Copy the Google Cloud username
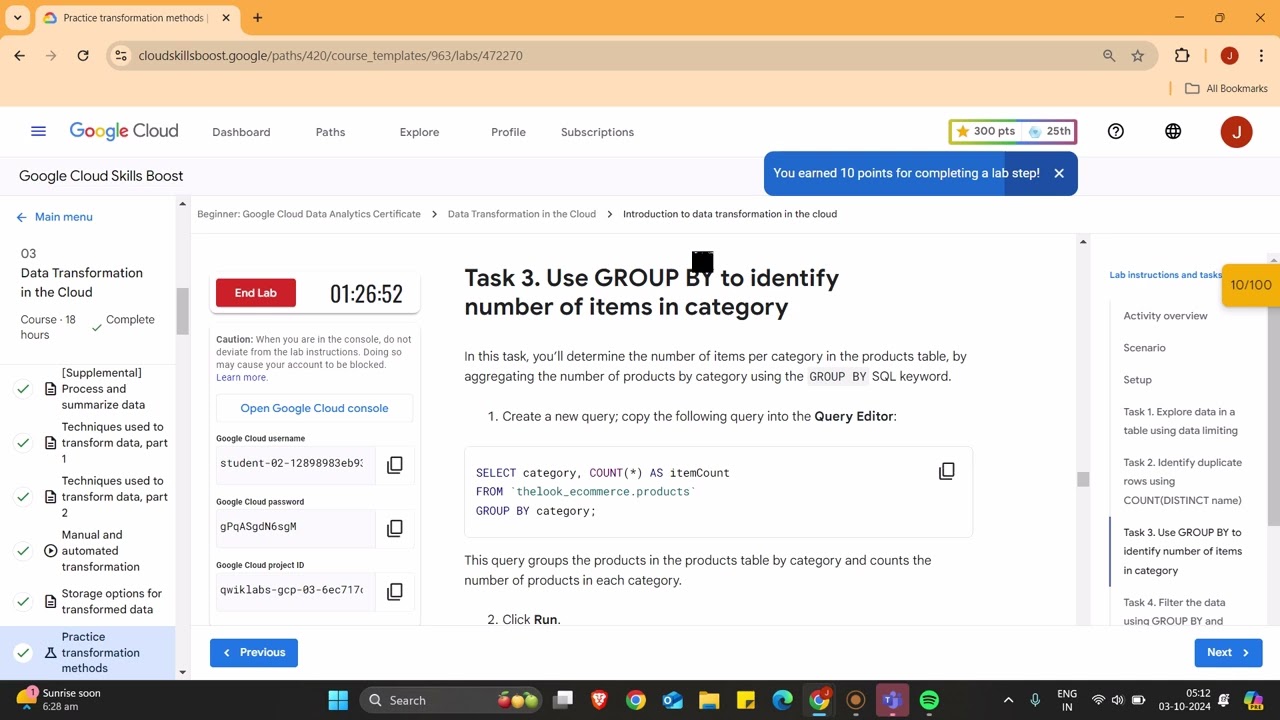Viewport: 1280px width, 720px height. (x=395, y=465)
